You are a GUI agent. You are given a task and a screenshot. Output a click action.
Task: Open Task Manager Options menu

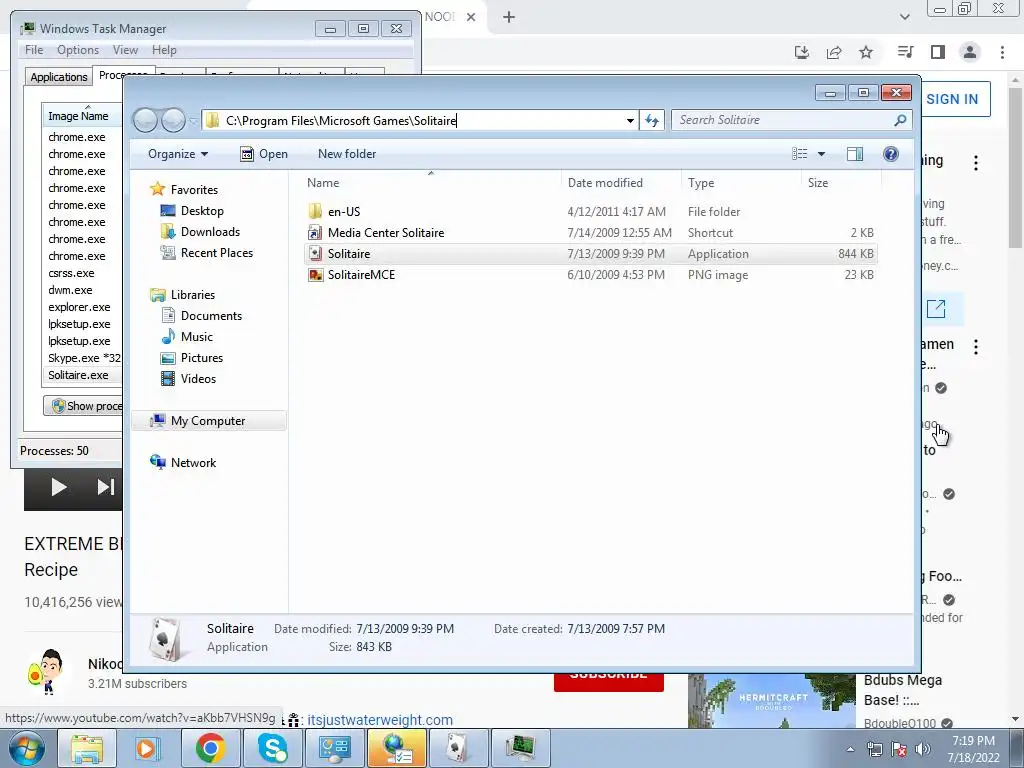(x=78, y=50)
